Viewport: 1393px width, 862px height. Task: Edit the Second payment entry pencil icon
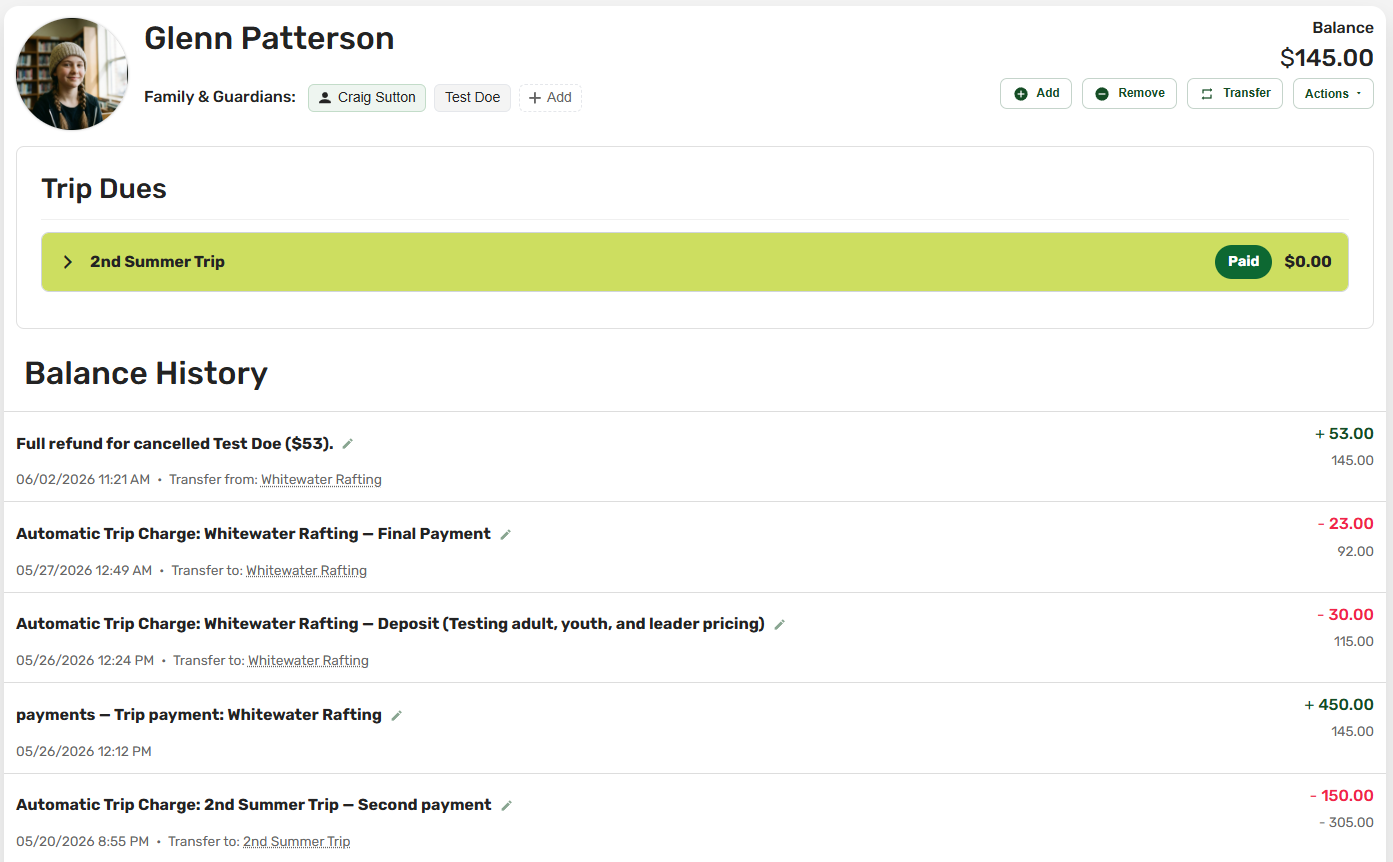[507, 806]
